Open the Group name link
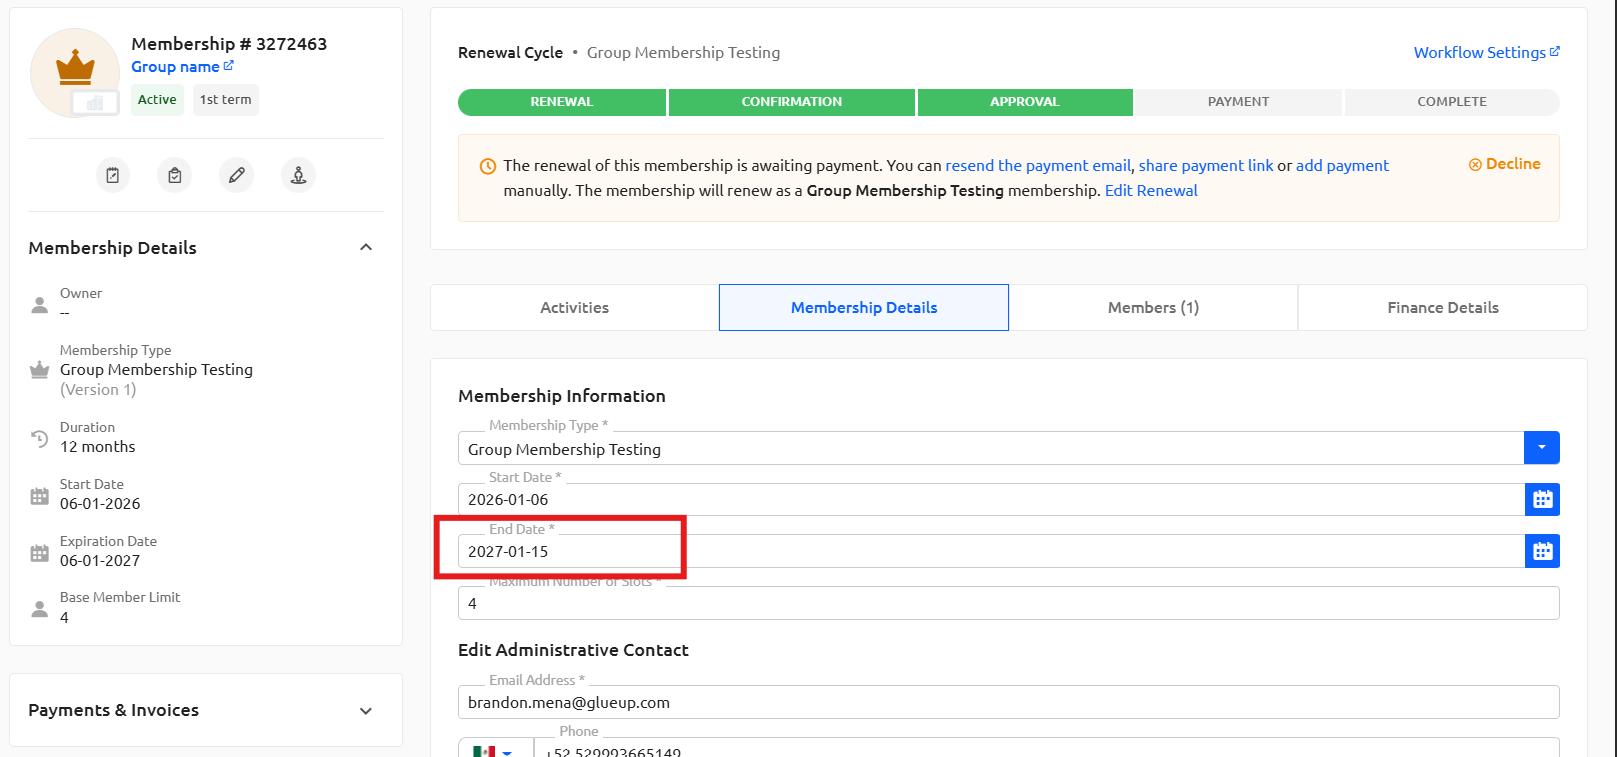This screenshot has height=757, width=1617. click(182, 67)
